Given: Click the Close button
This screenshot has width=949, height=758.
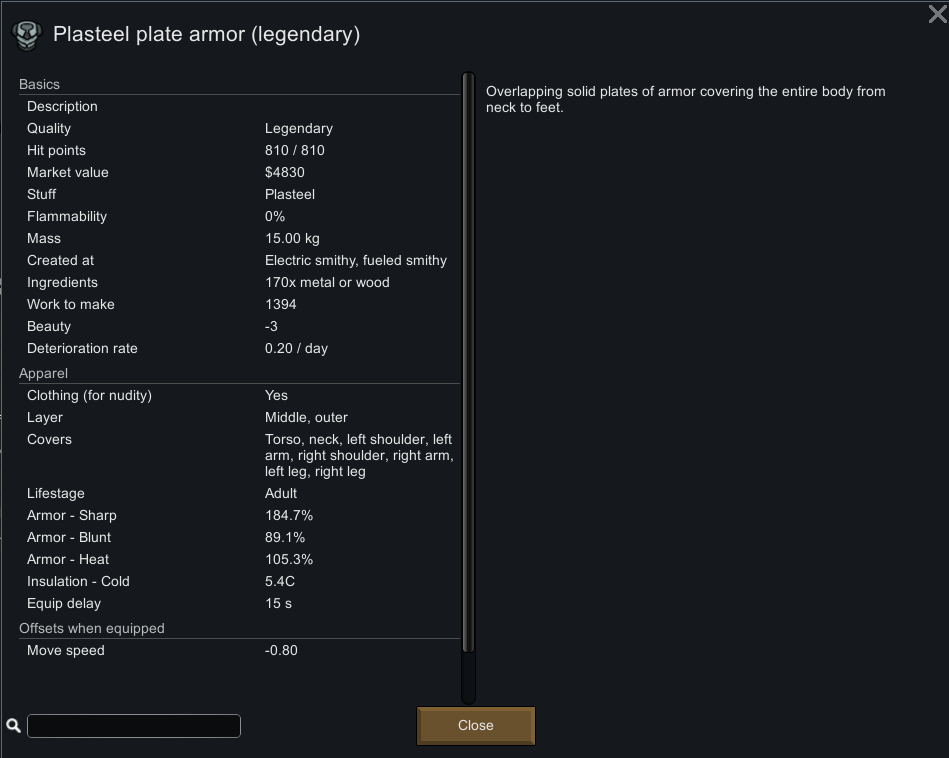Looking at the screenshot, I should click(476, 725).
